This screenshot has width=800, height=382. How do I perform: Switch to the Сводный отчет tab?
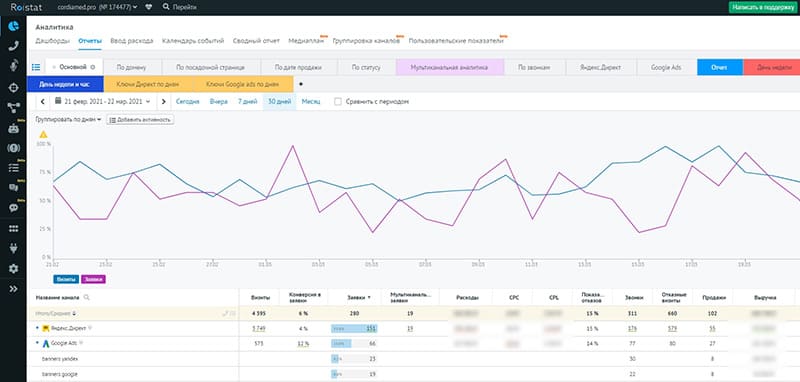coord(256,41)
